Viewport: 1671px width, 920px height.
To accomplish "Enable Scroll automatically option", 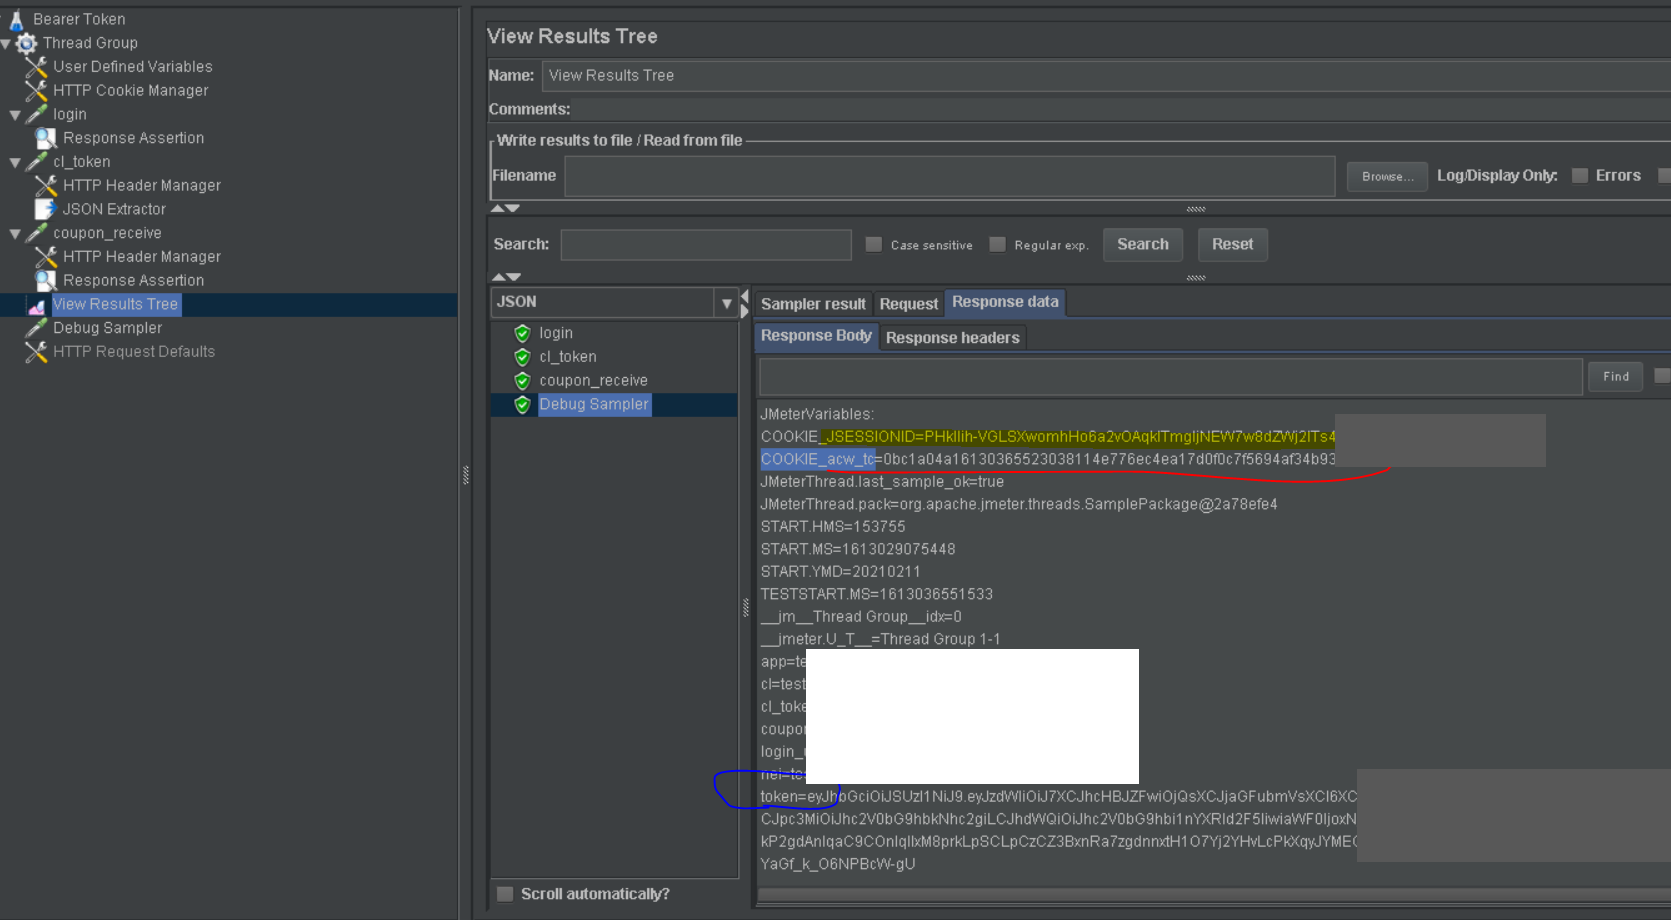I will click(x=505, y=893).
